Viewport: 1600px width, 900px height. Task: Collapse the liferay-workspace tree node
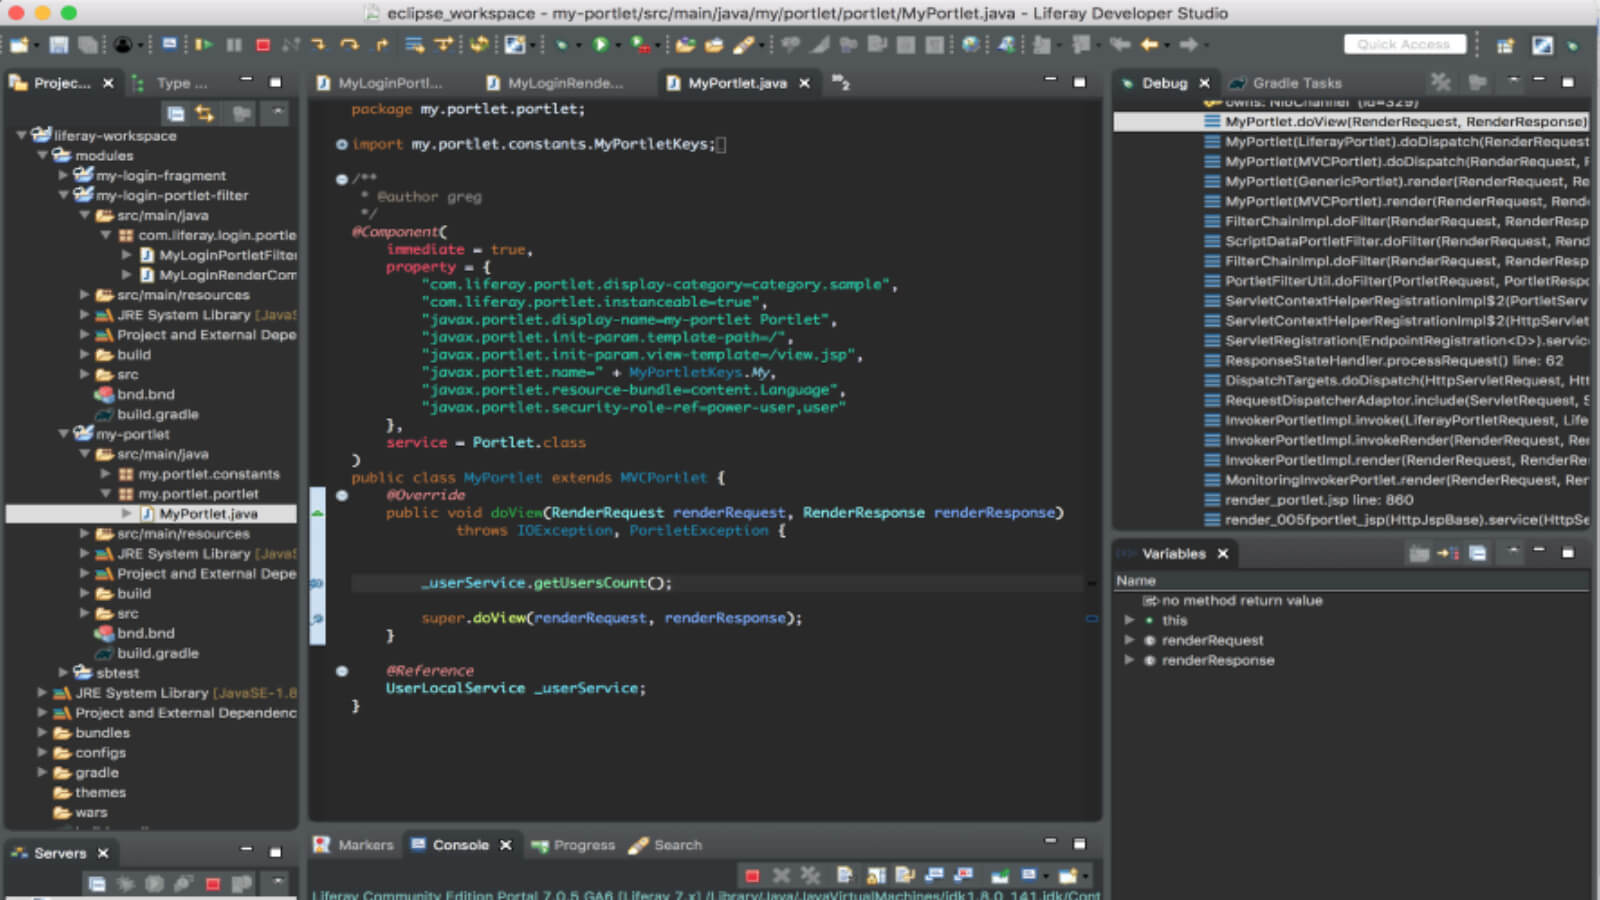tap(21, 136)
